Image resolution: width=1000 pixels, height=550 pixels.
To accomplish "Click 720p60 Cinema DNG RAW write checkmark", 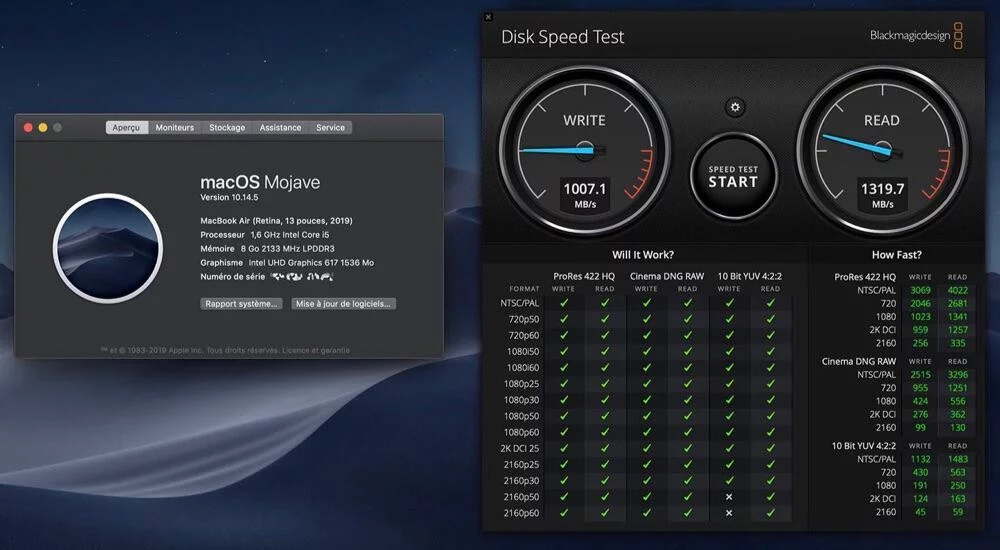I will click(647, 335).
